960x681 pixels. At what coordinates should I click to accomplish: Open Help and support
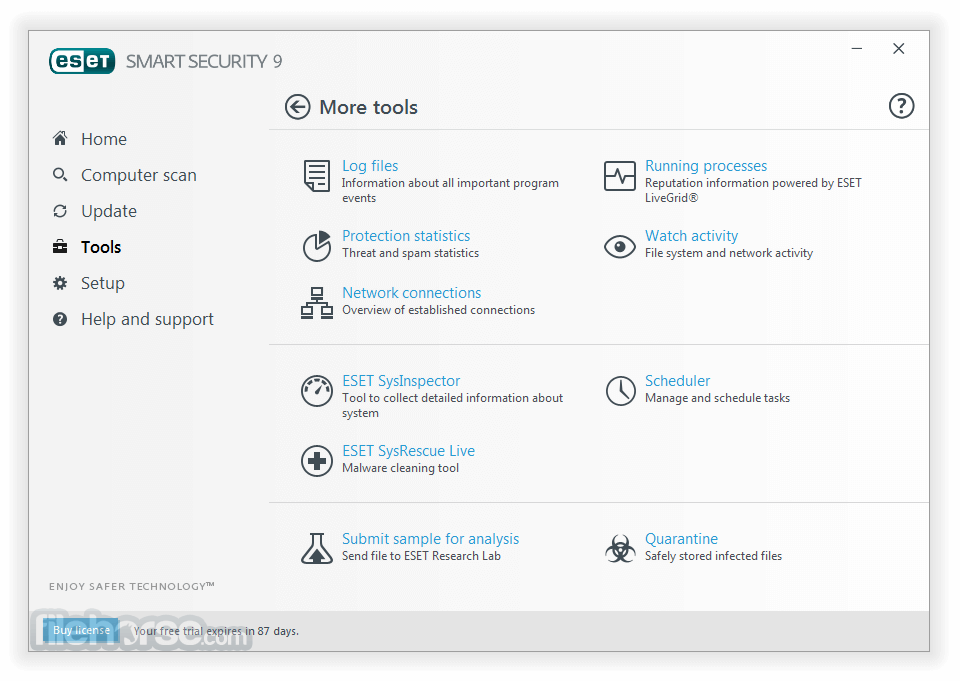[147, 320]
